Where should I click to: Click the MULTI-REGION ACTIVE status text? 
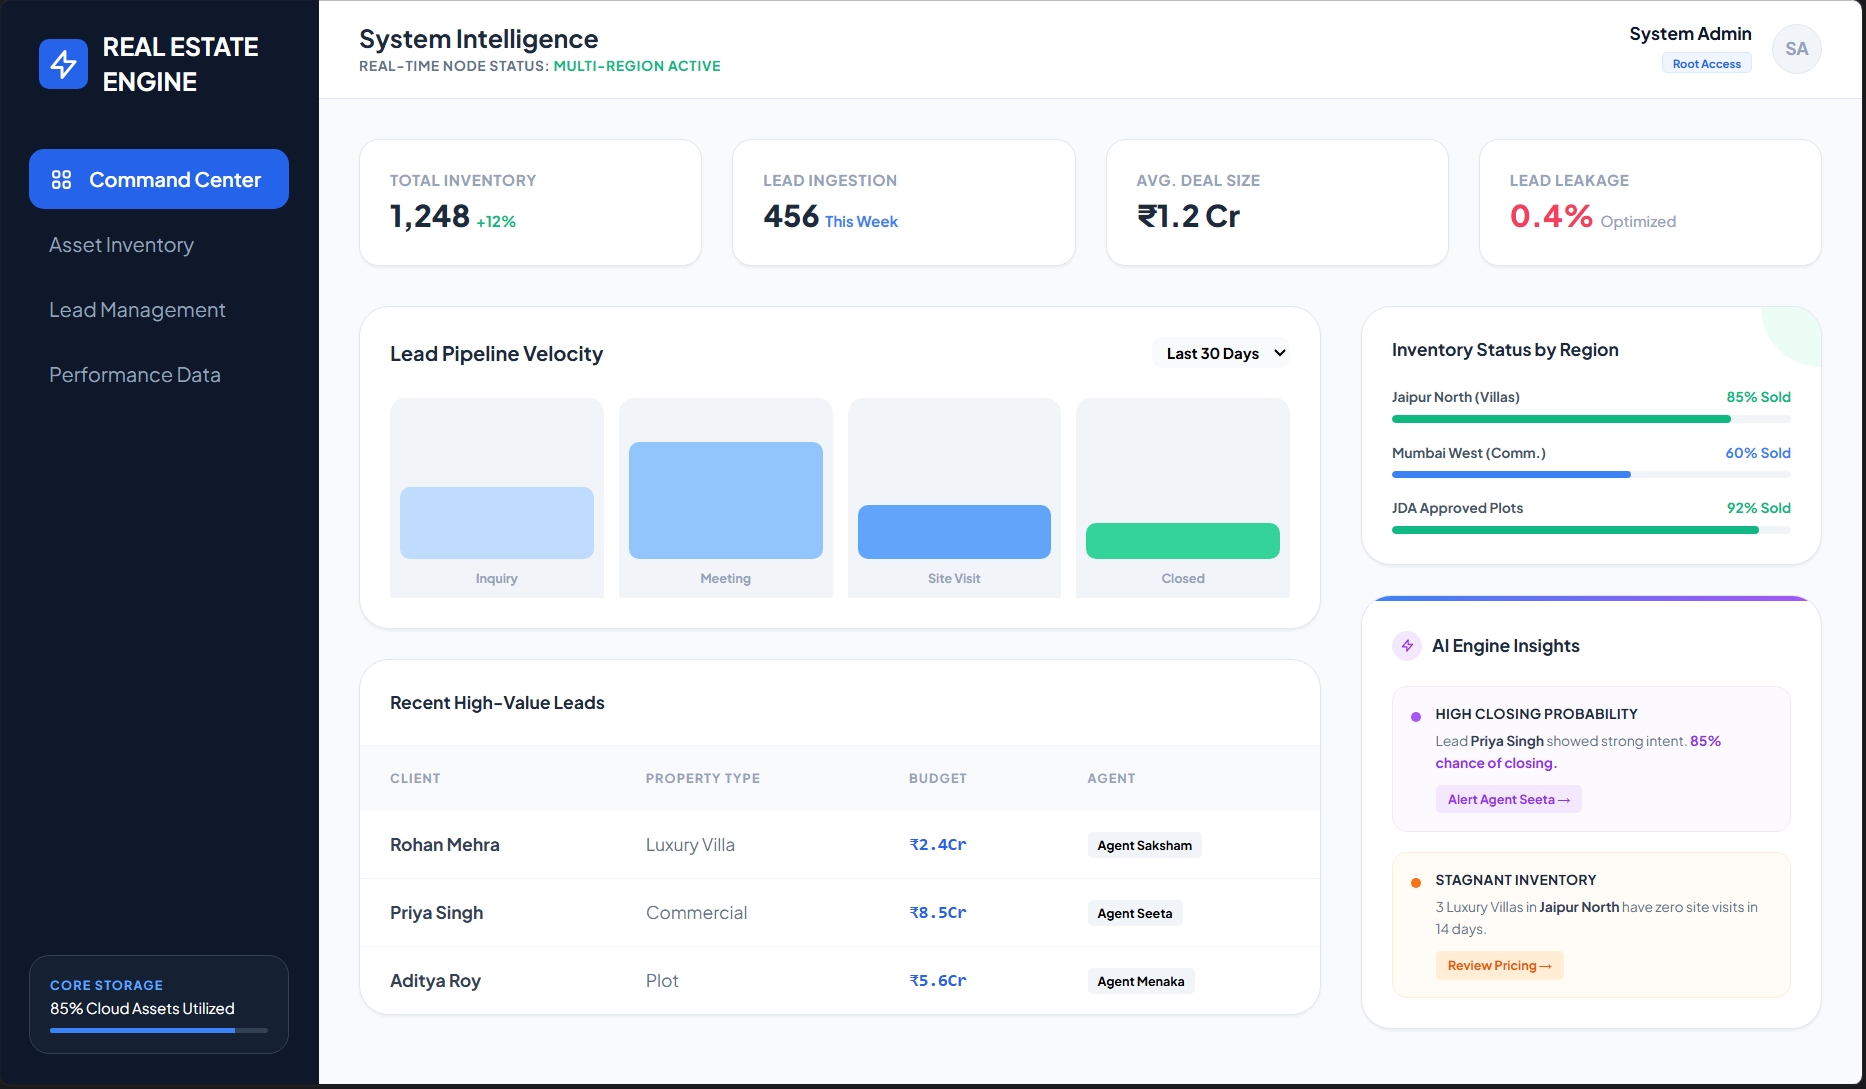click(637, 66)
